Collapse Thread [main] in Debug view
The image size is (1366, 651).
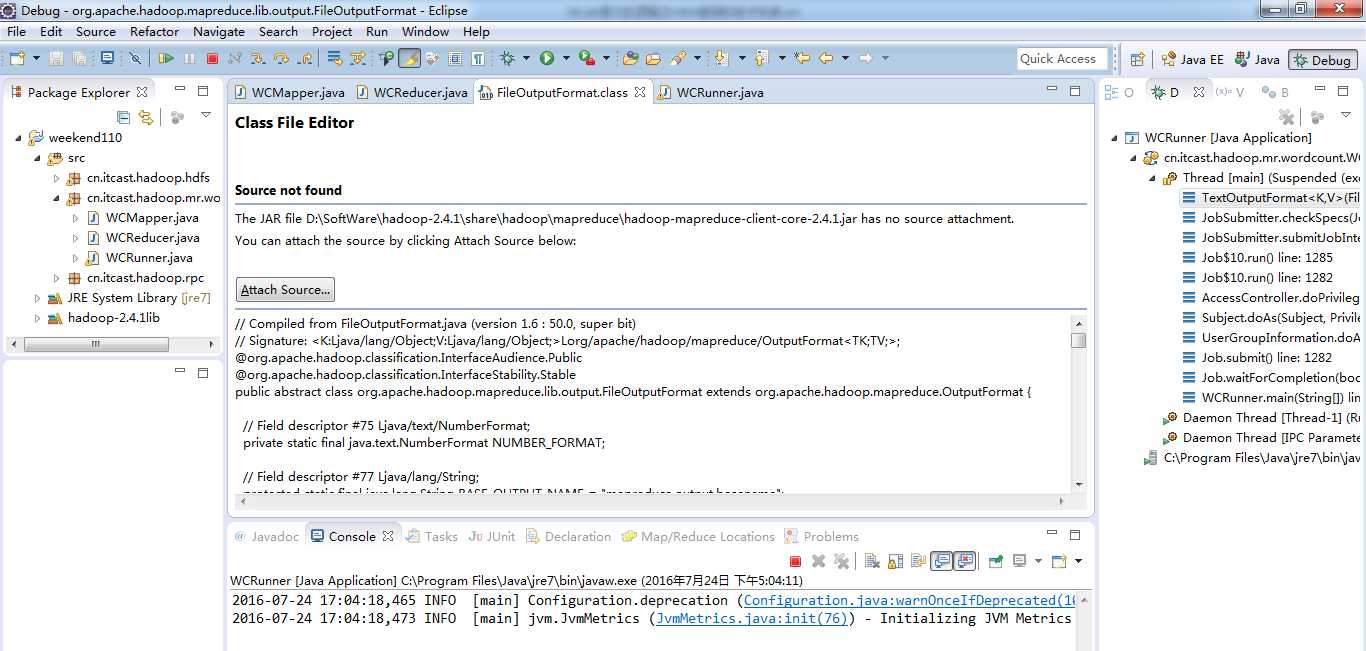[x=1153, y=178]
